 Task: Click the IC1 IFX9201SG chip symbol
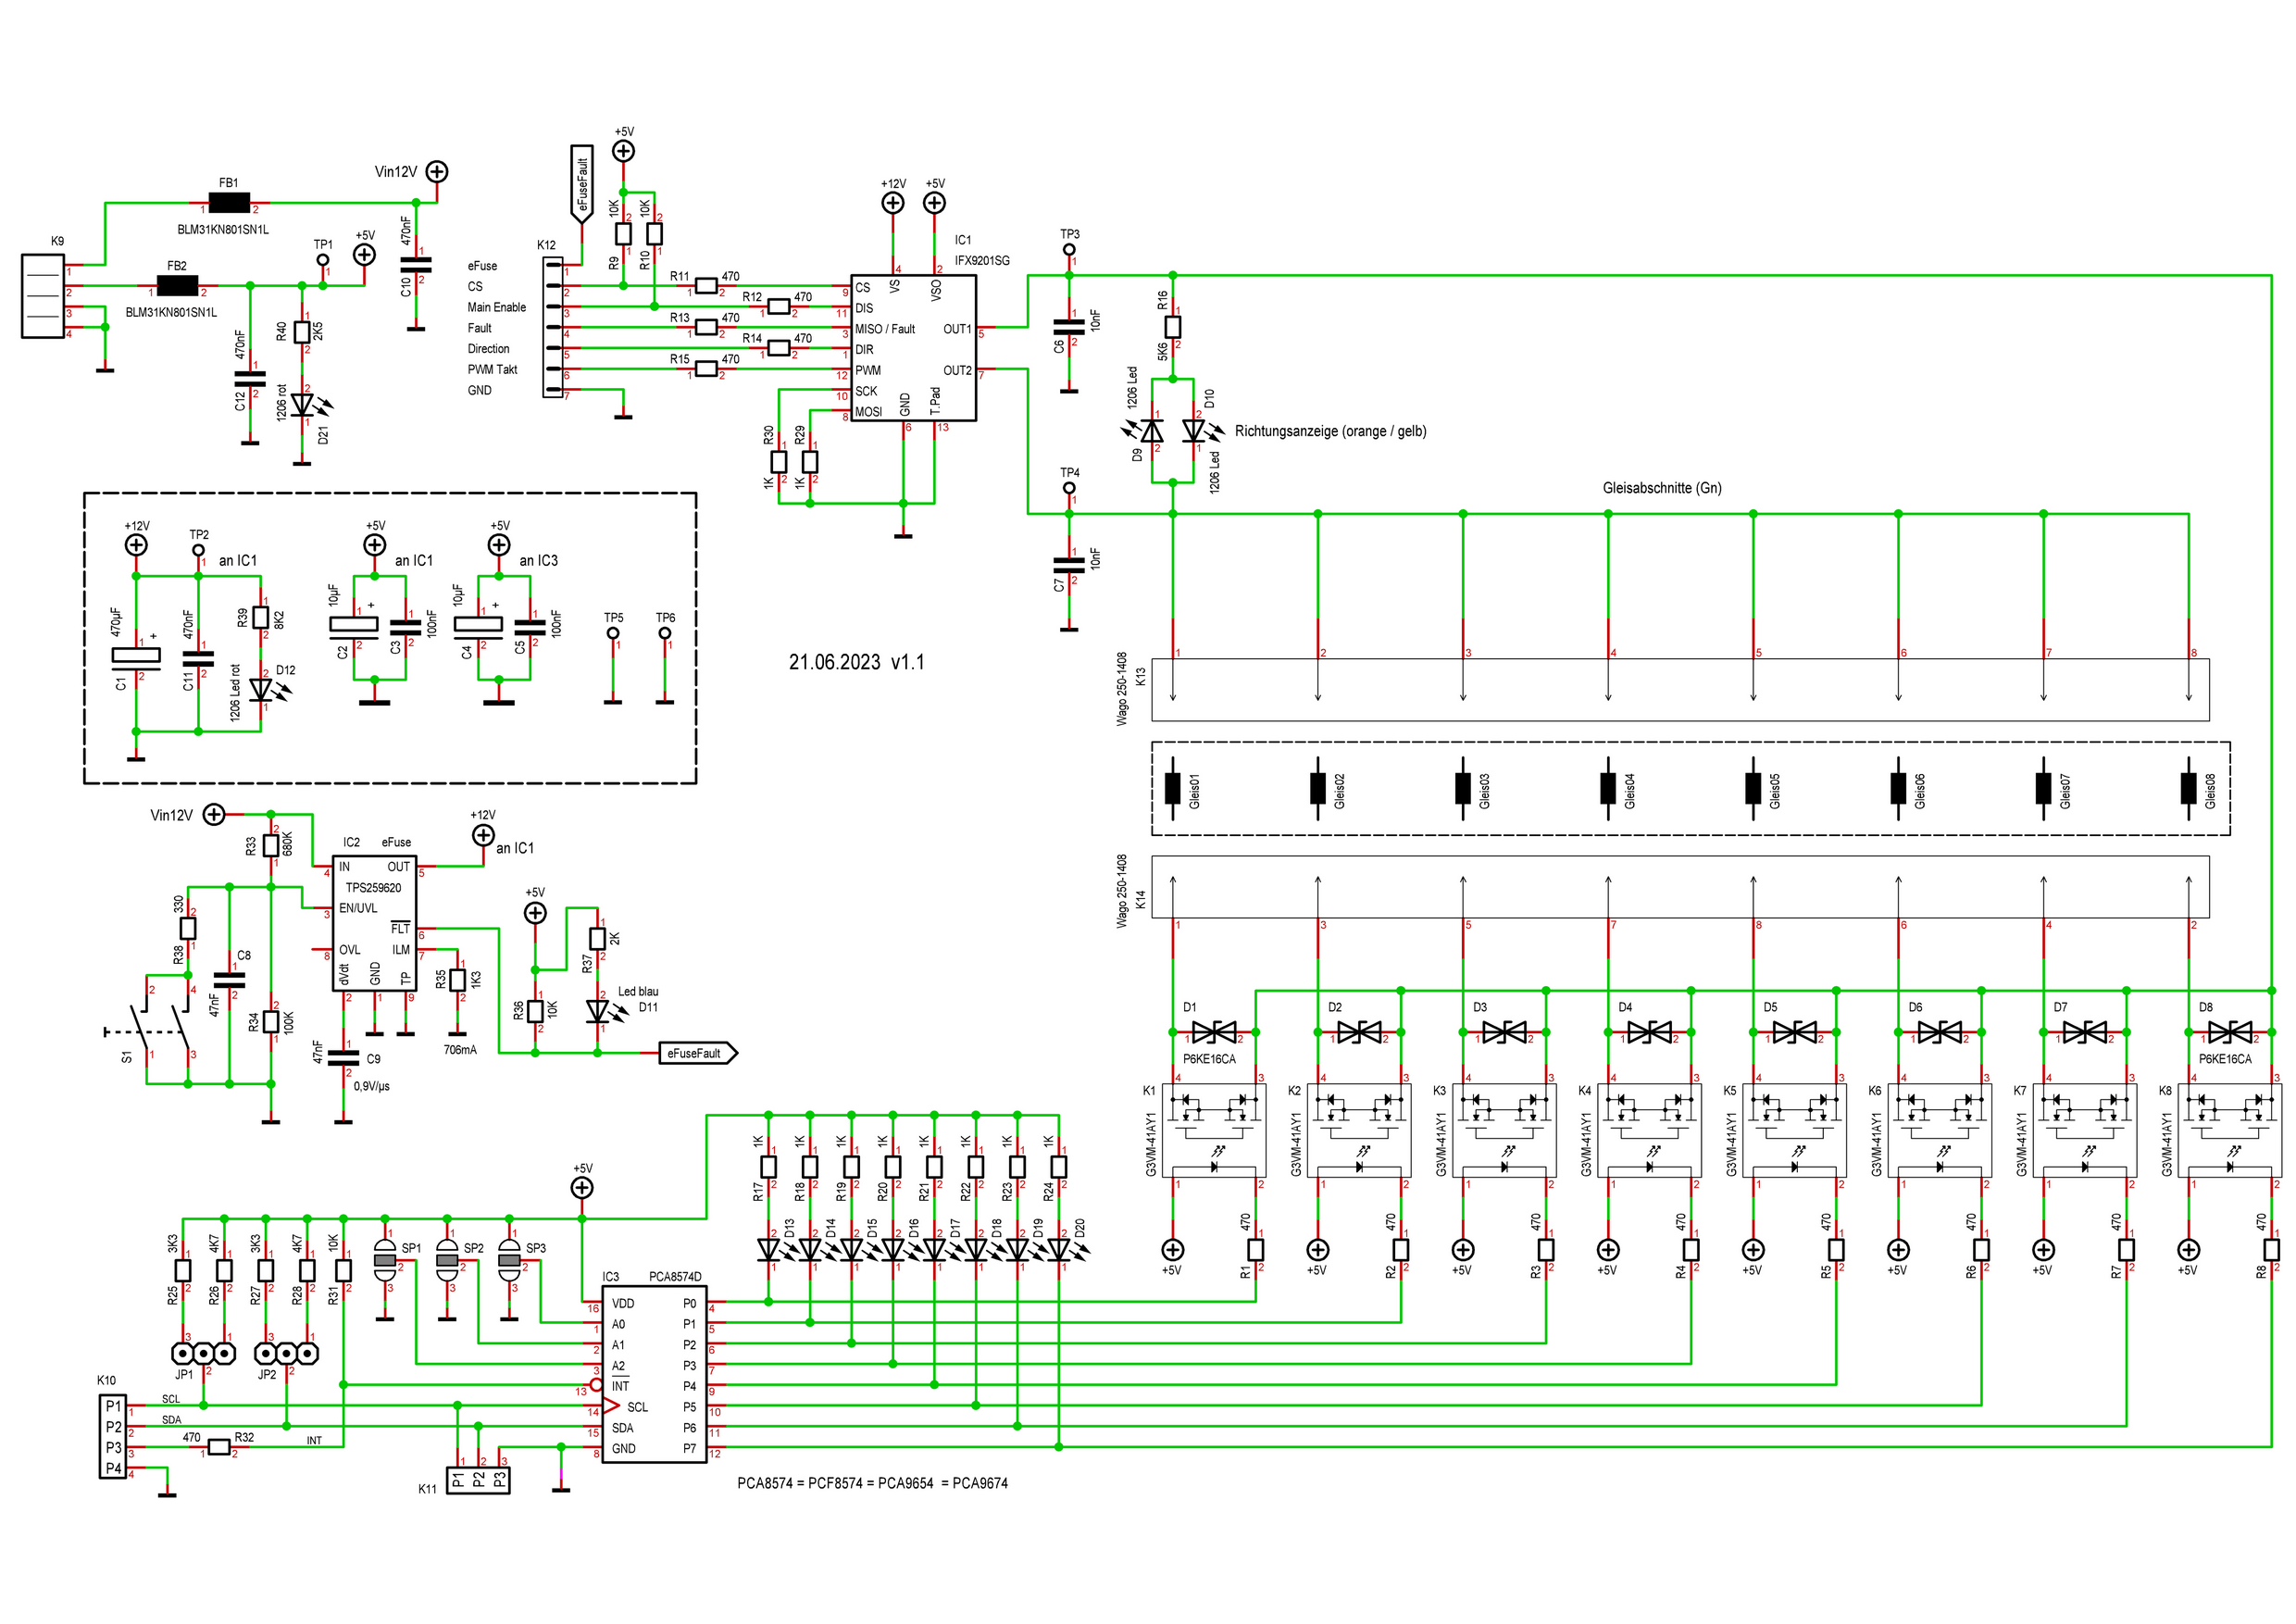912,347
